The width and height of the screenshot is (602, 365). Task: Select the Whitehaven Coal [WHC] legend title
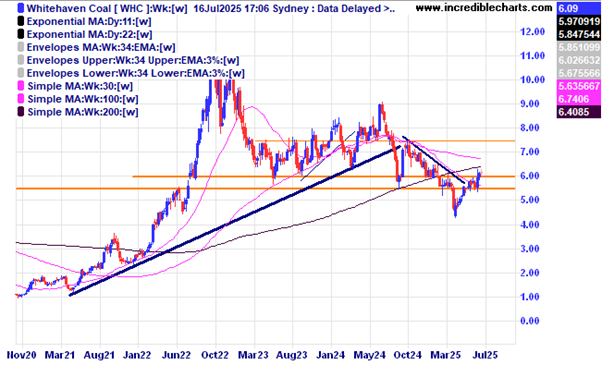tap(107, 8)
